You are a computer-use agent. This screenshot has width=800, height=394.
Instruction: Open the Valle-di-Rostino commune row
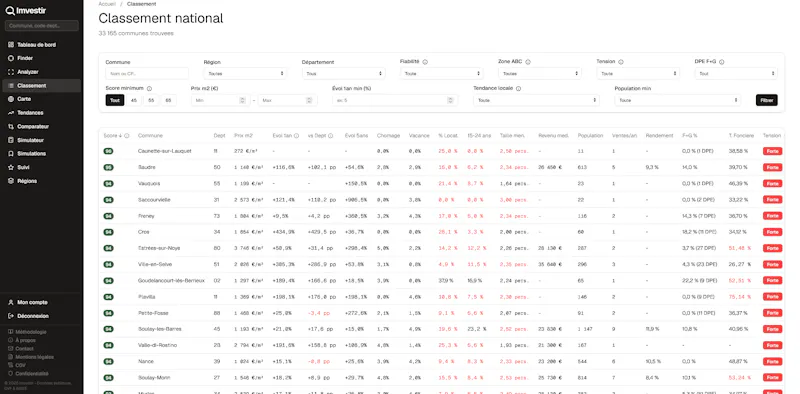(x=441, y=346)
